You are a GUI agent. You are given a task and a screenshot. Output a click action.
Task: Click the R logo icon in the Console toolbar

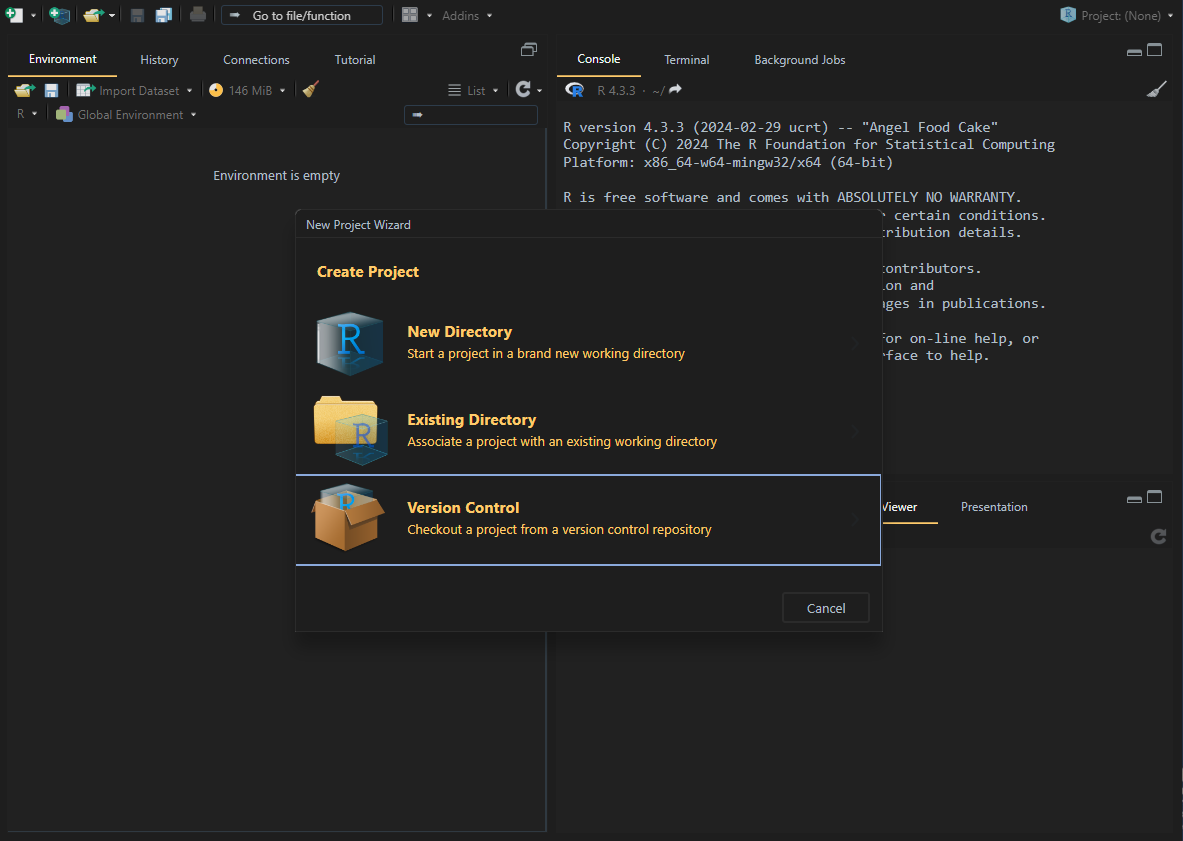pyautogui.click(x=575, y=90)
